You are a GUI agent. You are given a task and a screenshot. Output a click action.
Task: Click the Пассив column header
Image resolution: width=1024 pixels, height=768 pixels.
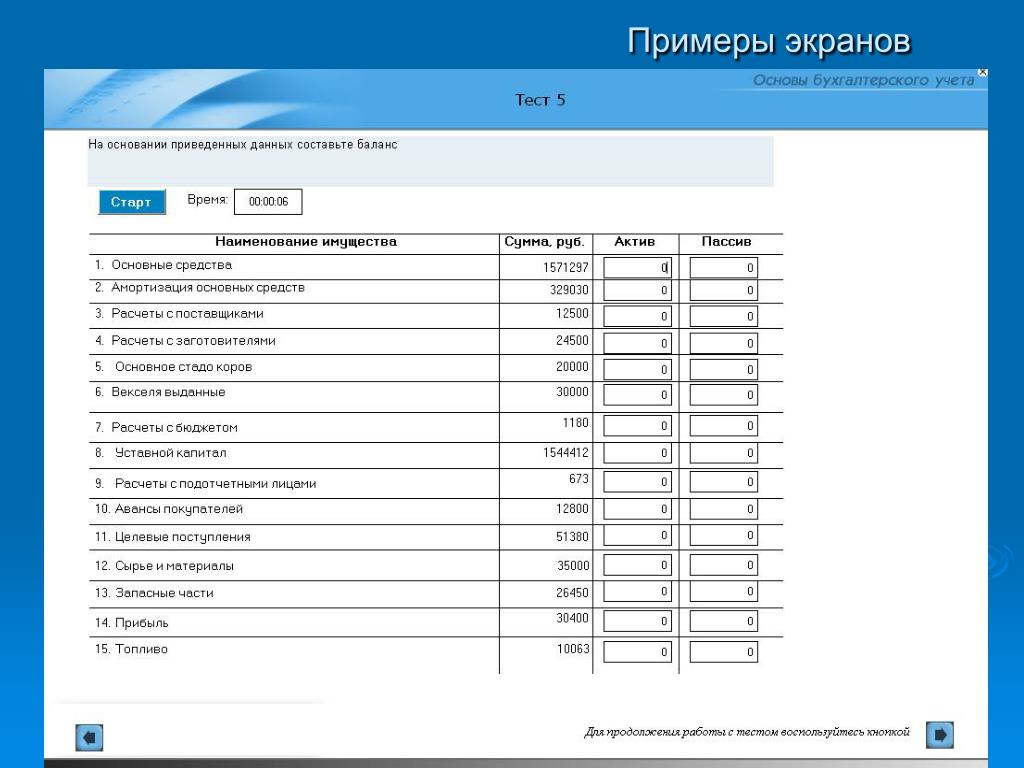point(726,242)
